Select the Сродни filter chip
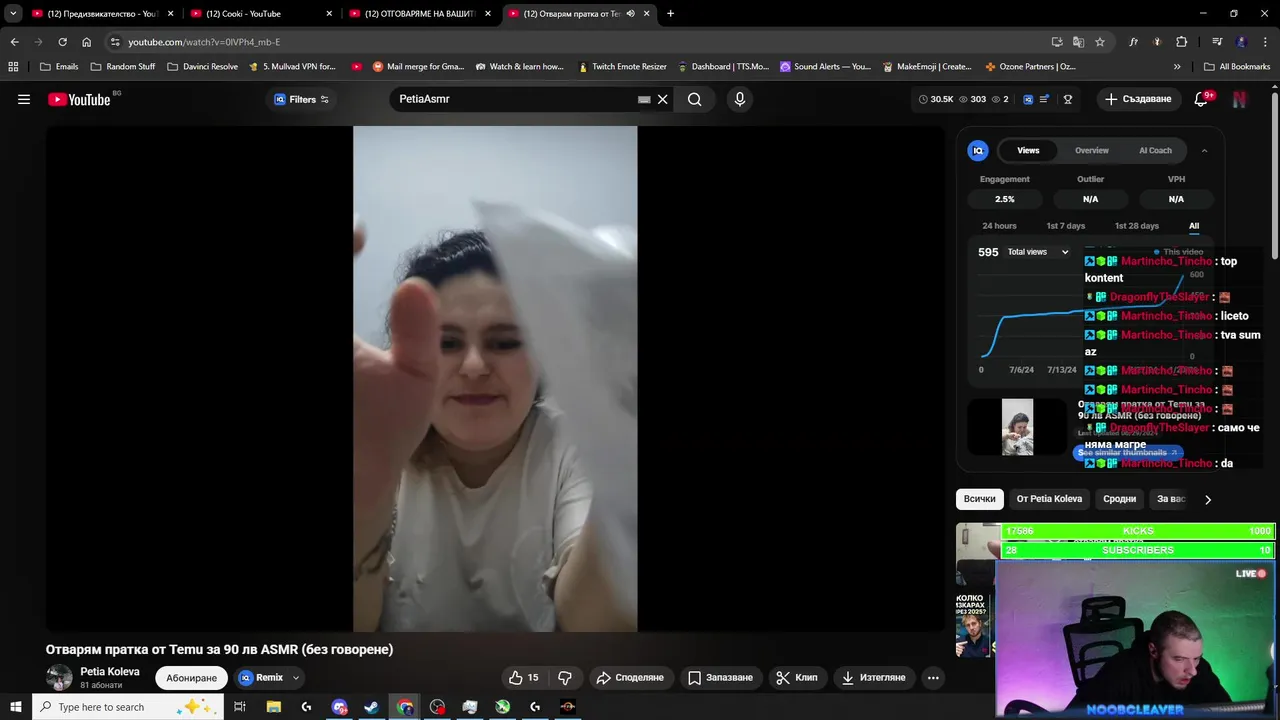Screen dimensions: 1280x720 coord(1119,499)
